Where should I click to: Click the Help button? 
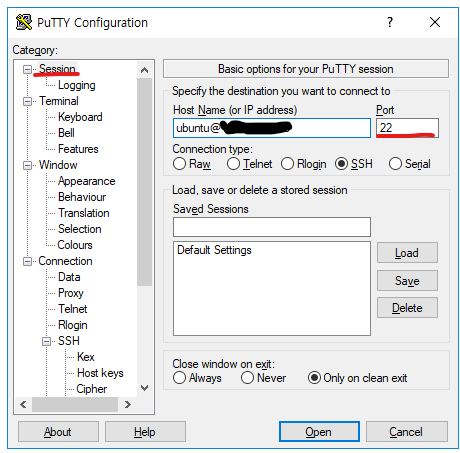point(145,432)
